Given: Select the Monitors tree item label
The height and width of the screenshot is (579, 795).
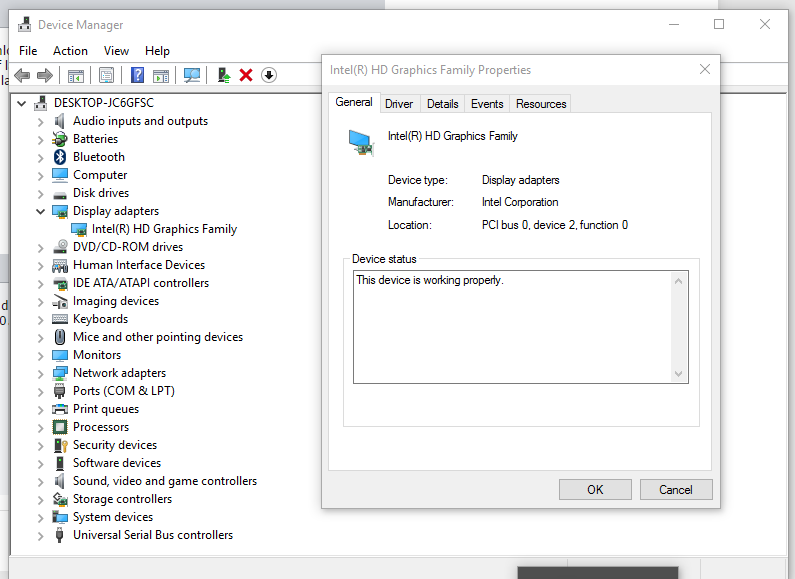Looking at the screenshot, I should click(97, 355).
